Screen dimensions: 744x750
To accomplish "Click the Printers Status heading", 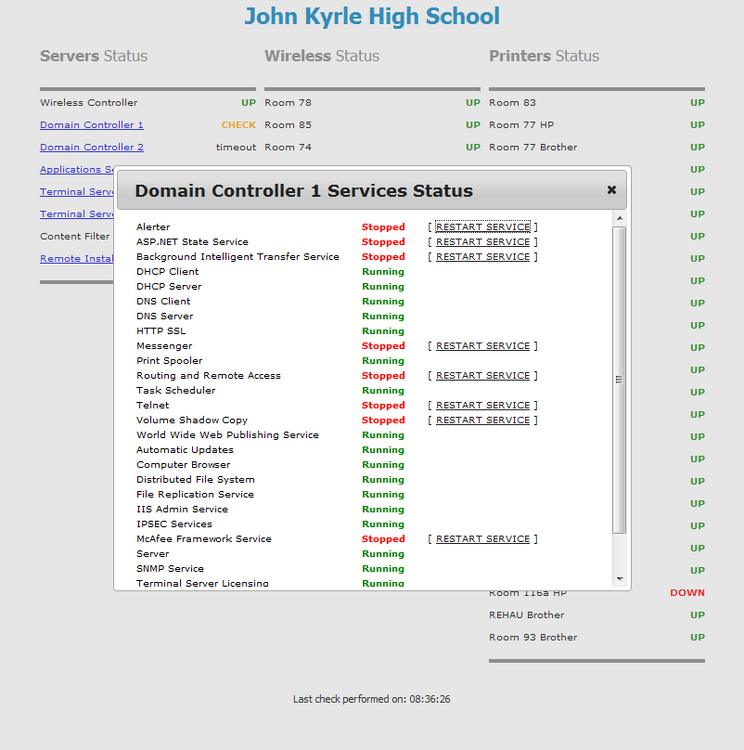I will coord(544,55).
